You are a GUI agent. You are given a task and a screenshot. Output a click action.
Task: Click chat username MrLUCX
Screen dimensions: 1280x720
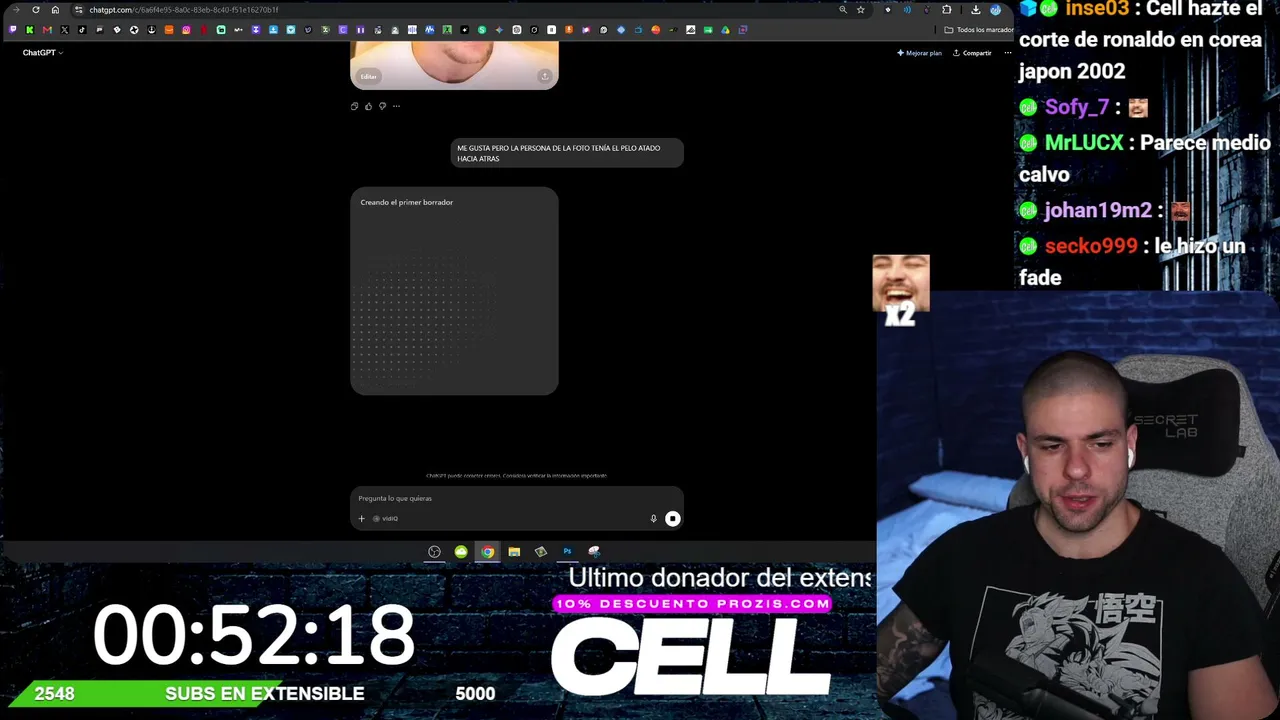(x=1084, y=143)
